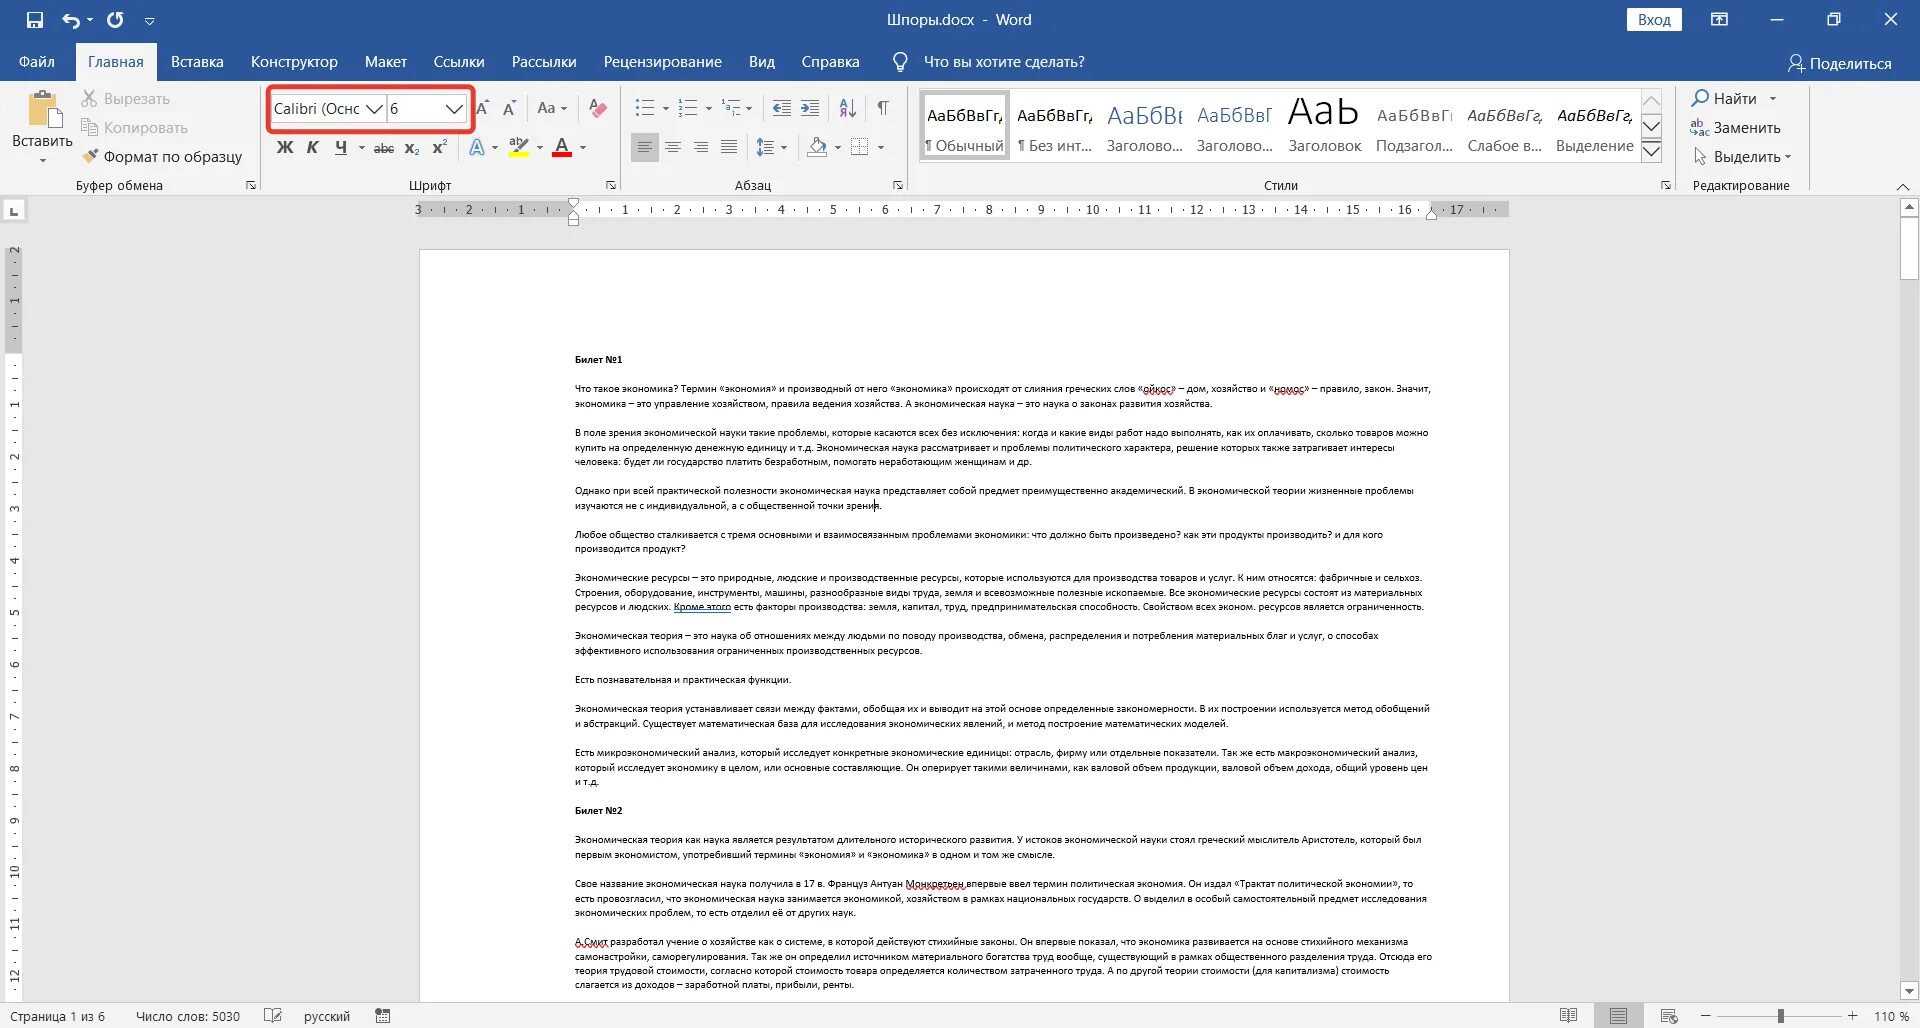Open the spelling proofing status icon
This screenshot has width=1920, height=1028.
pos(272,1016)
